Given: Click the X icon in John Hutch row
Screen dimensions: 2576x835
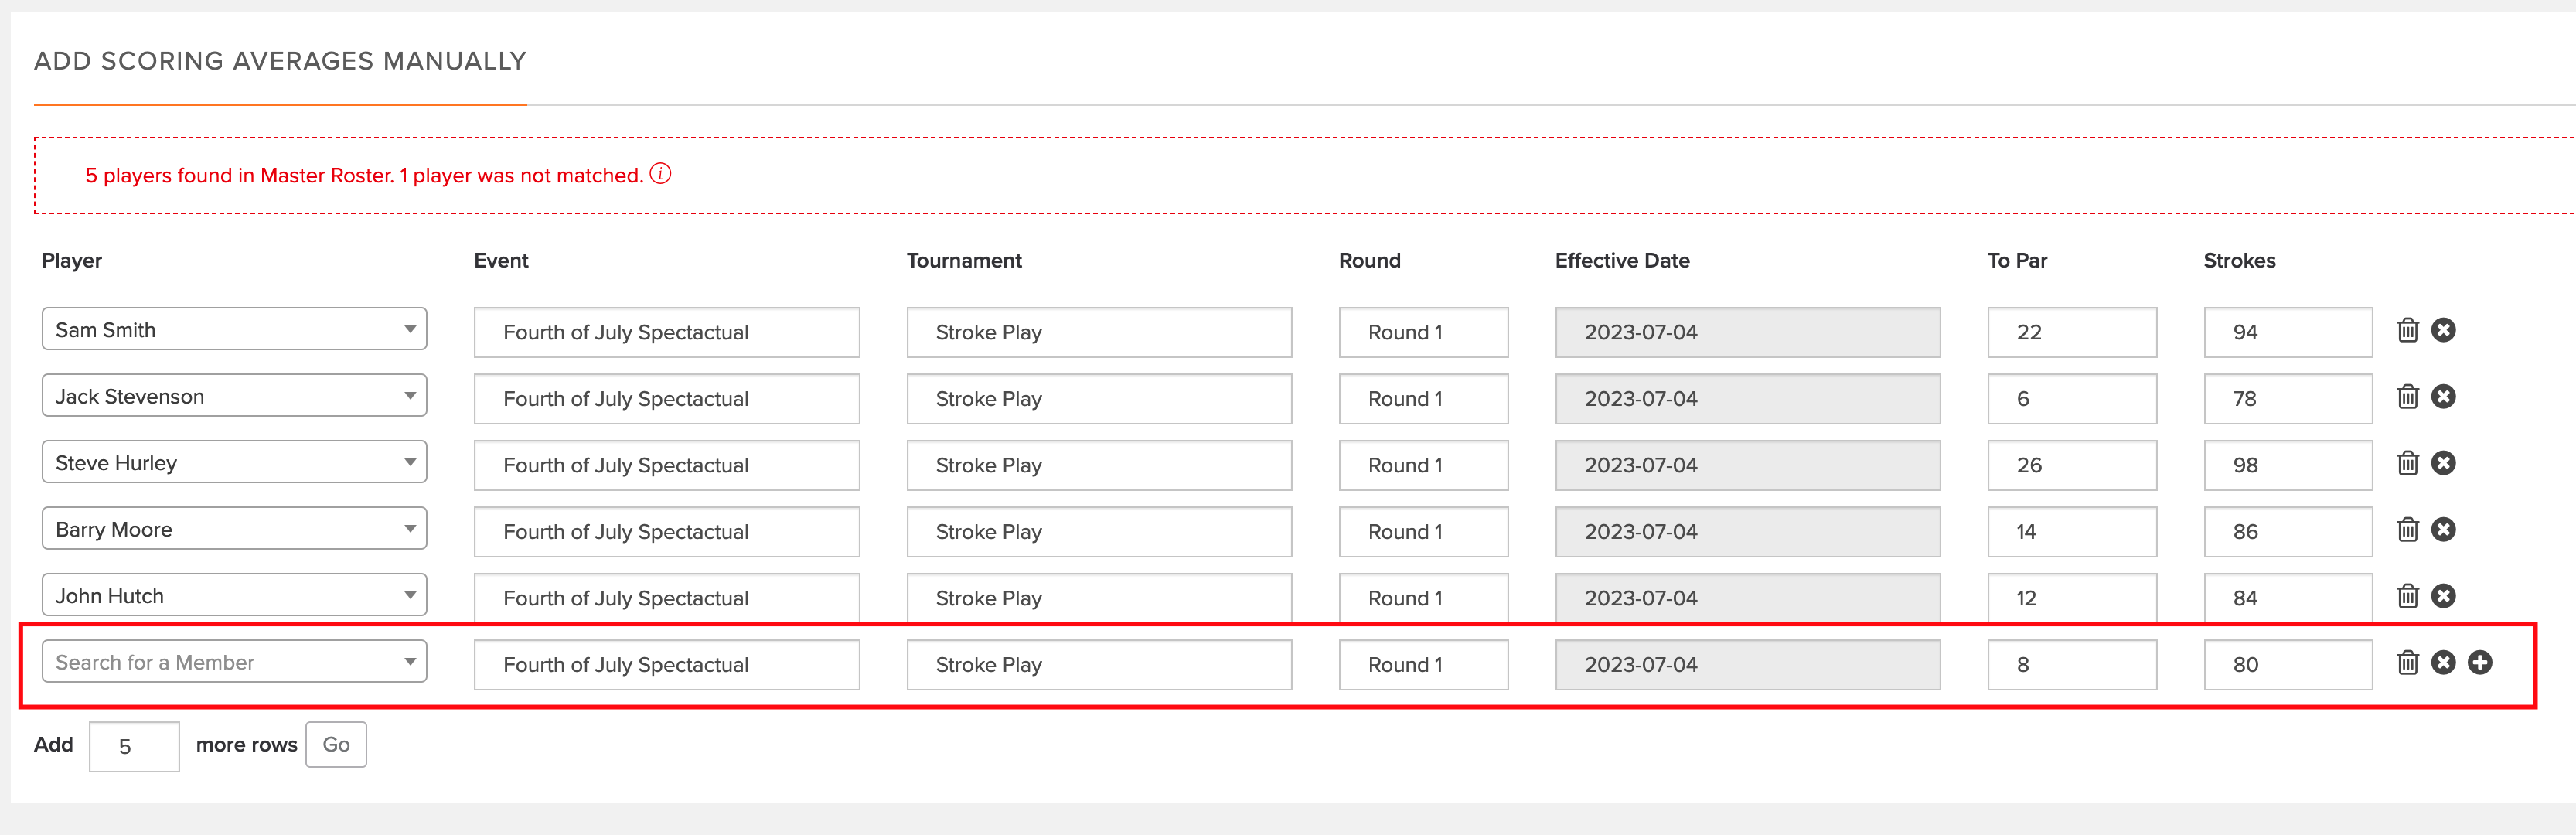Looking at the screenshot, I should coord(2443,596).
